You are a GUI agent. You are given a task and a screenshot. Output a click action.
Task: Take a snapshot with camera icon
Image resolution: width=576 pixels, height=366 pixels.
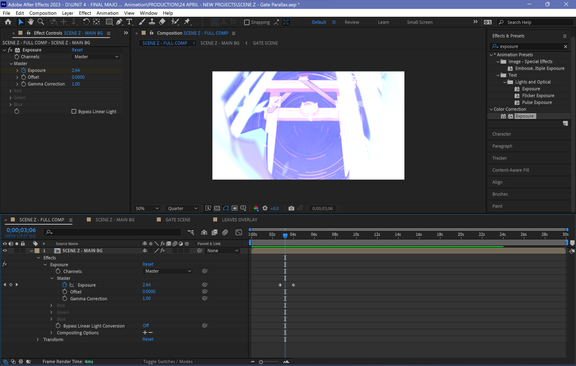[291, 208]
